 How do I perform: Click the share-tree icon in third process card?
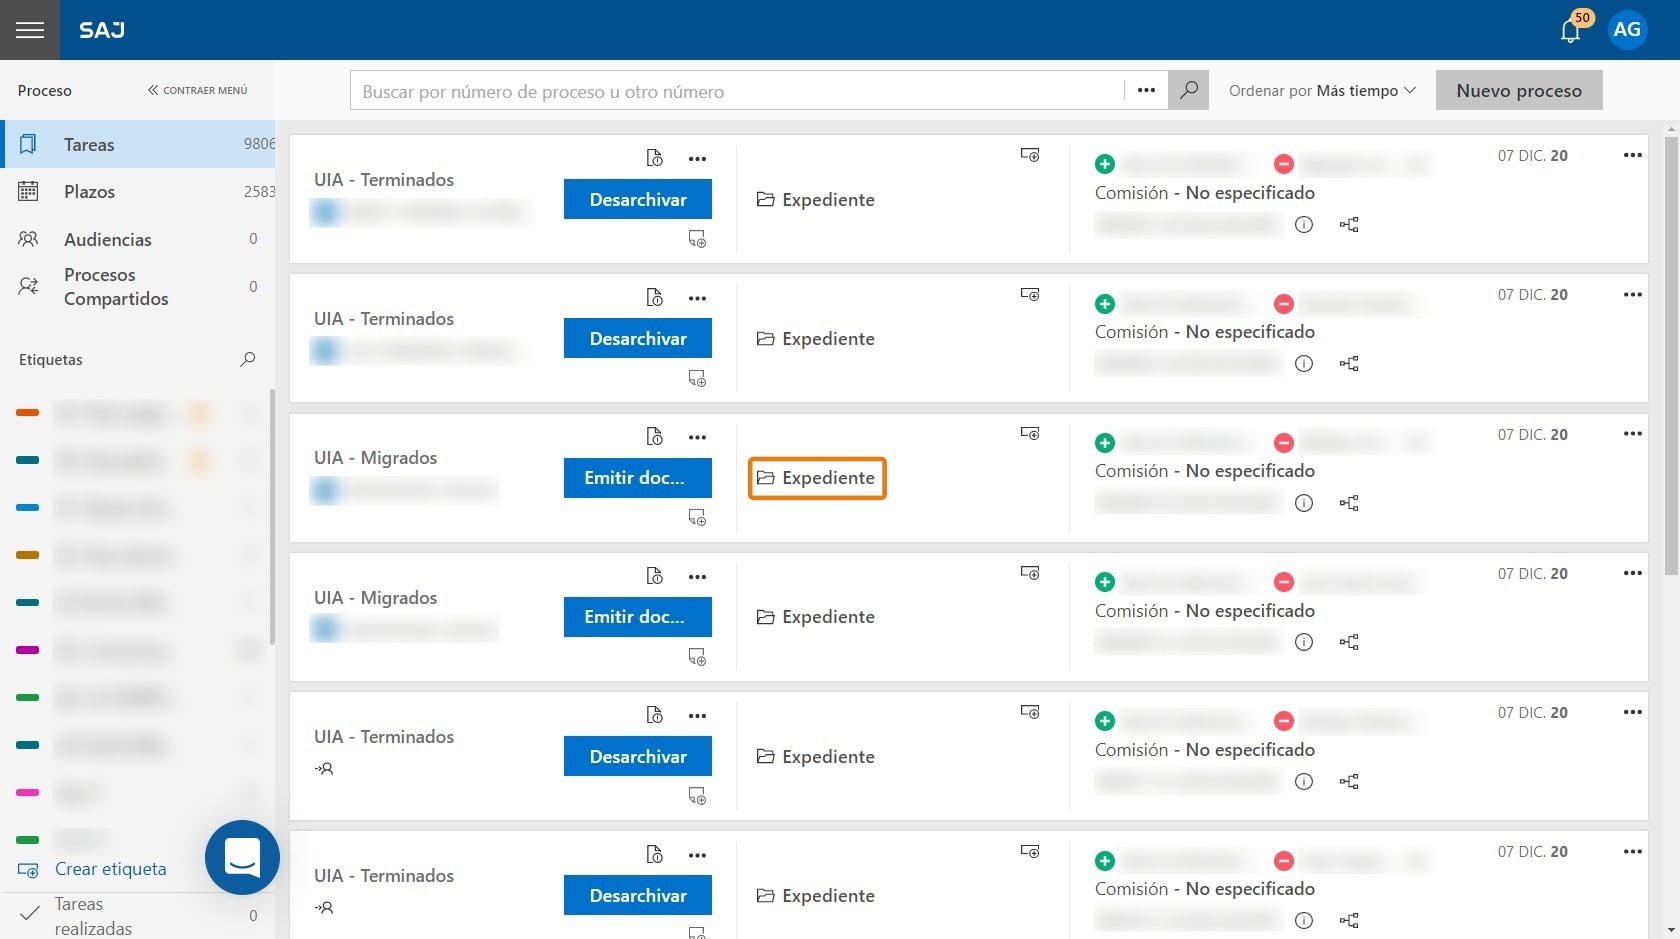point(1349,503)
